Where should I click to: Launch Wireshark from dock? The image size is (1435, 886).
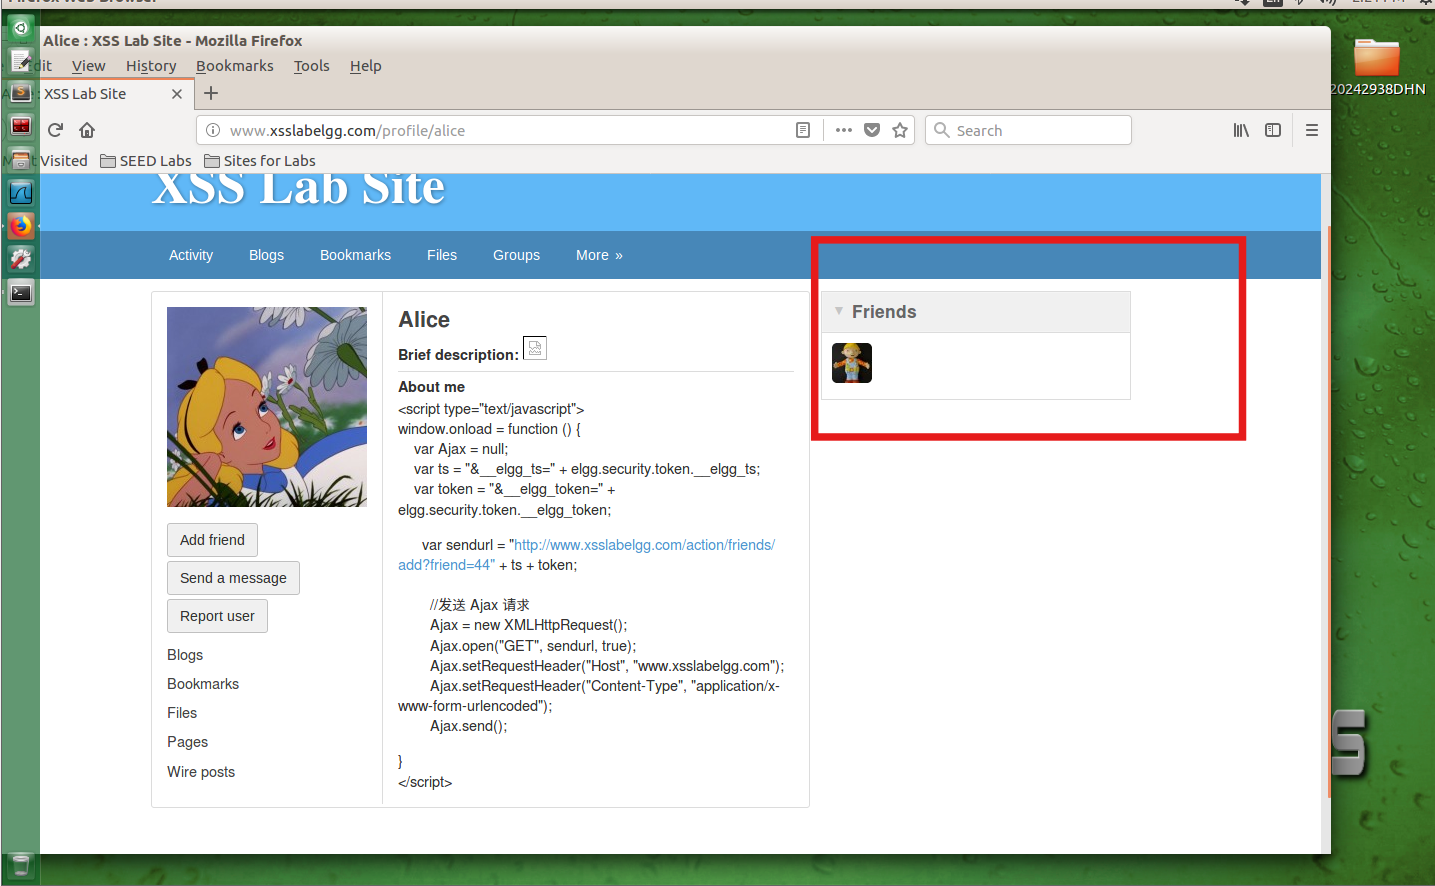pyautogui.click(x=21, y=192)
